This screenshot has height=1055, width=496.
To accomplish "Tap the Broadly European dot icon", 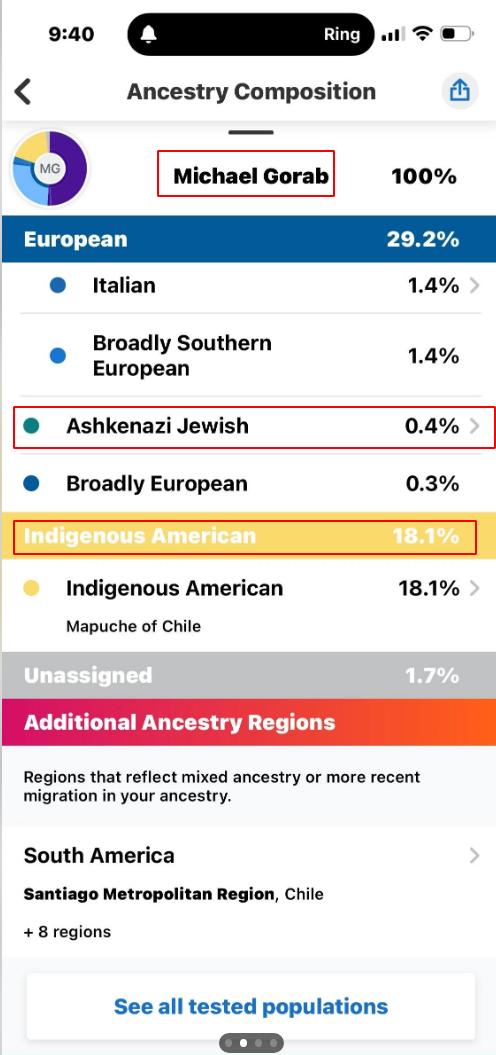I will [31, 484].
